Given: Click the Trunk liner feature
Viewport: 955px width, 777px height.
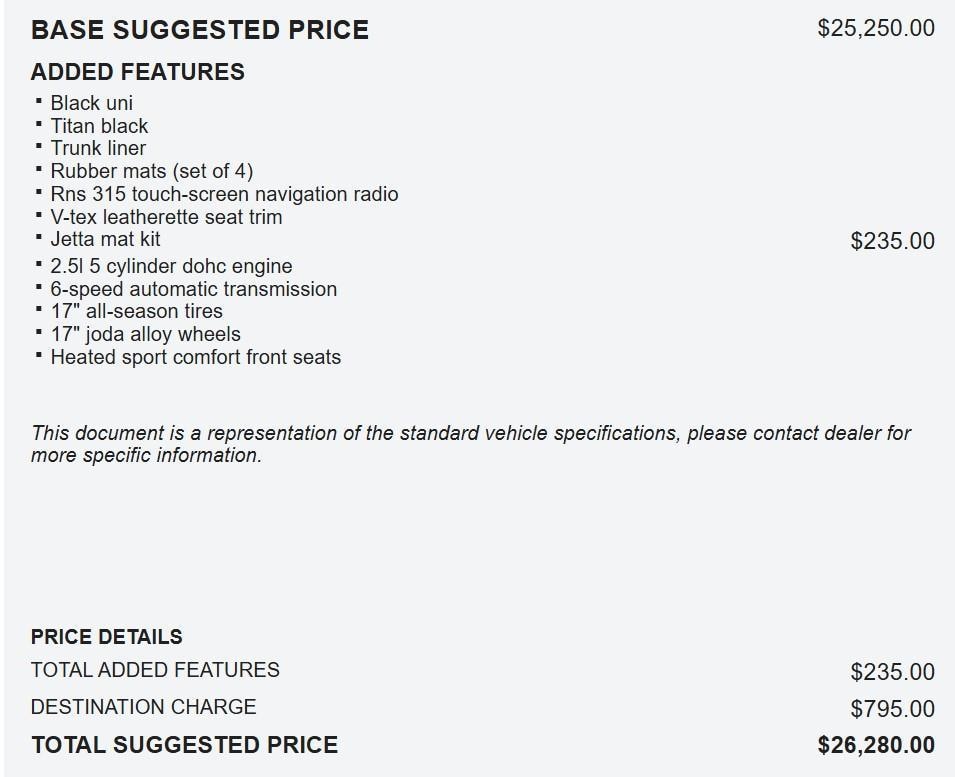Looking at the screenshot, I should (x=98, y=148).
